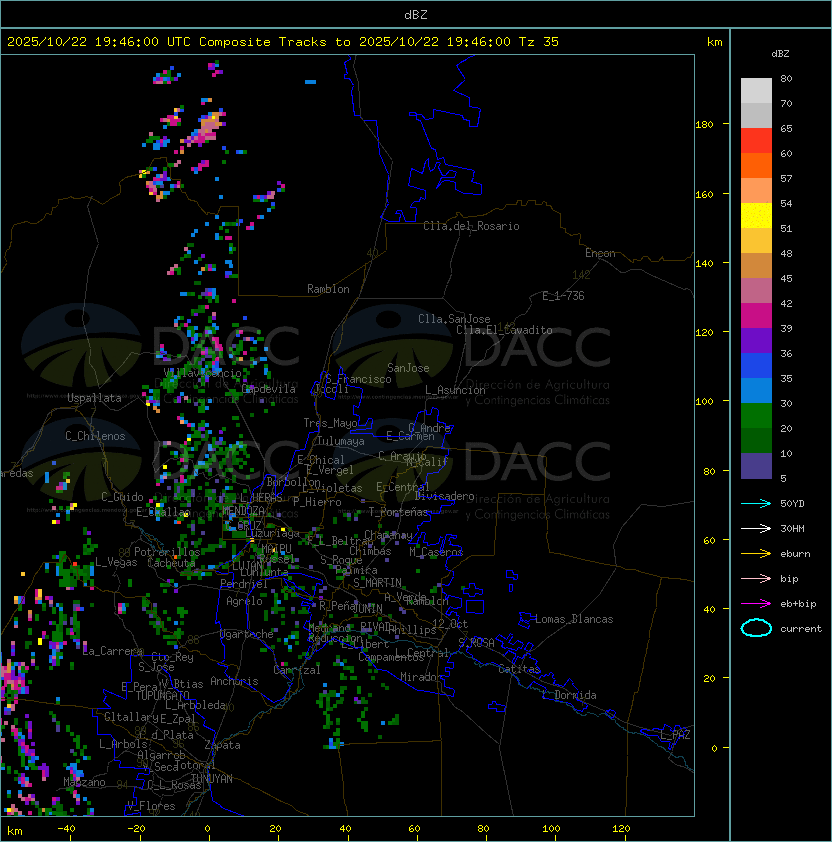Select the 80 dBZ light gray swatch
The width and height of the screenshot is (832, 842).
point(756,90)
